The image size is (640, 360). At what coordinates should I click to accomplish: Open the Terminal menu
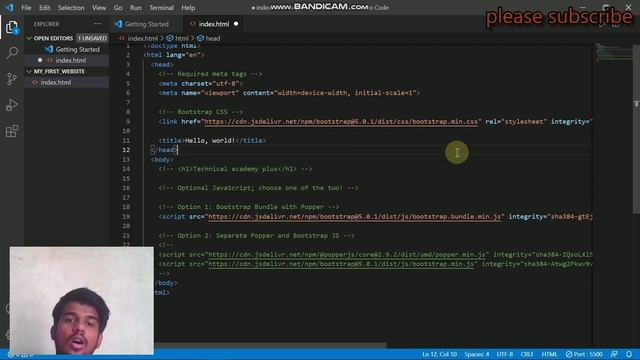(x=161, y=8)
